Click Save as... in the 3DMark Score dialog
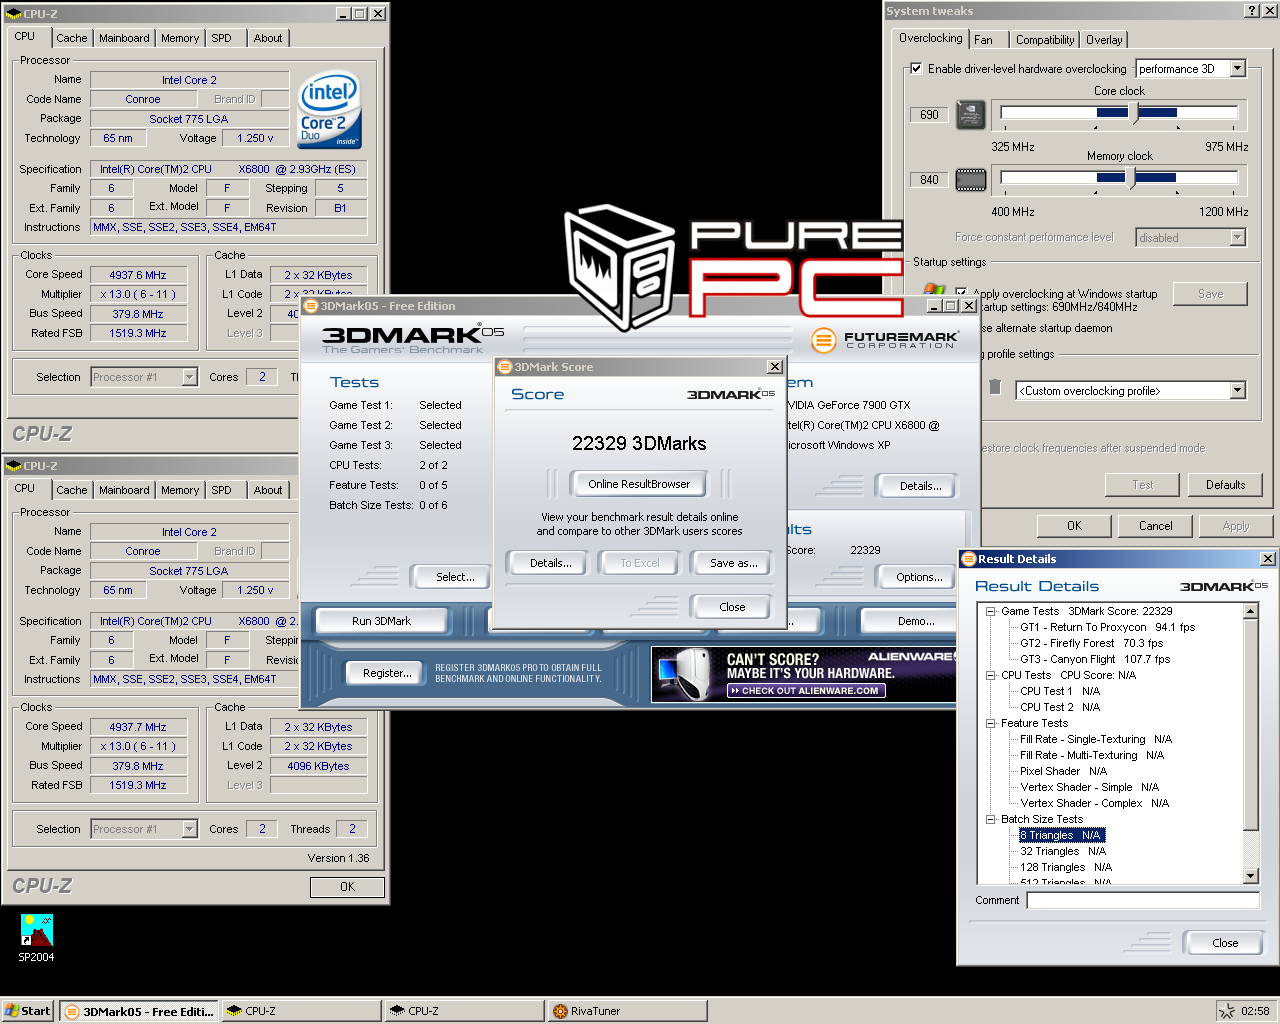The width and height of the screenshot is (1280, 1024). 733,563
